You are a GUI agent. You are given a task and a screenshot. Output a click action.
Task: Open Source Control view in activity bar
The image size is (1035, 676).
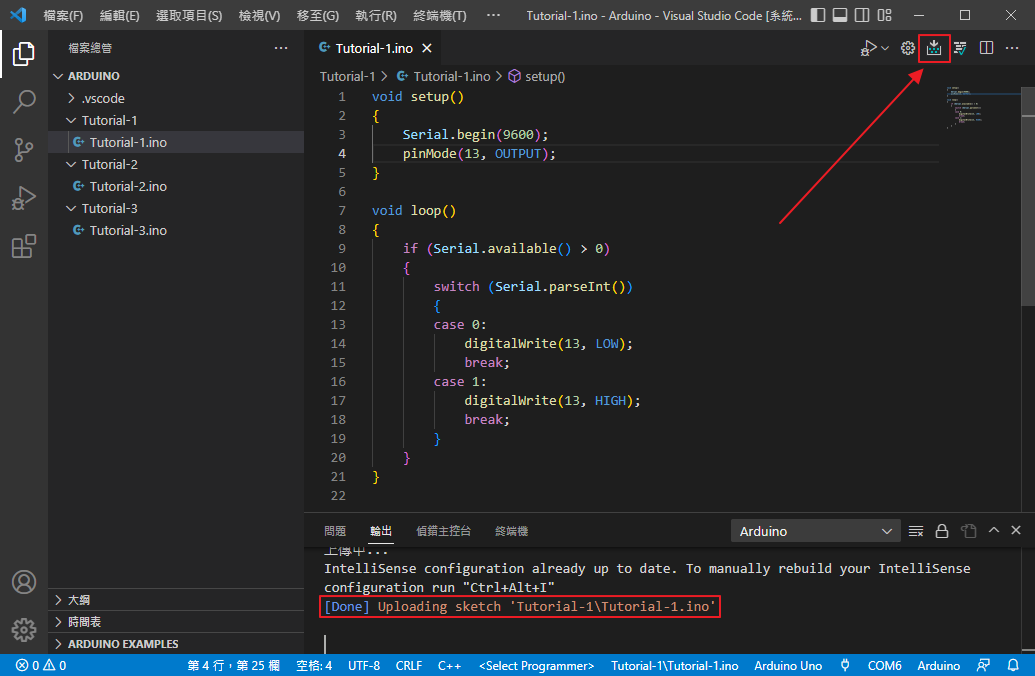[24, 150]
